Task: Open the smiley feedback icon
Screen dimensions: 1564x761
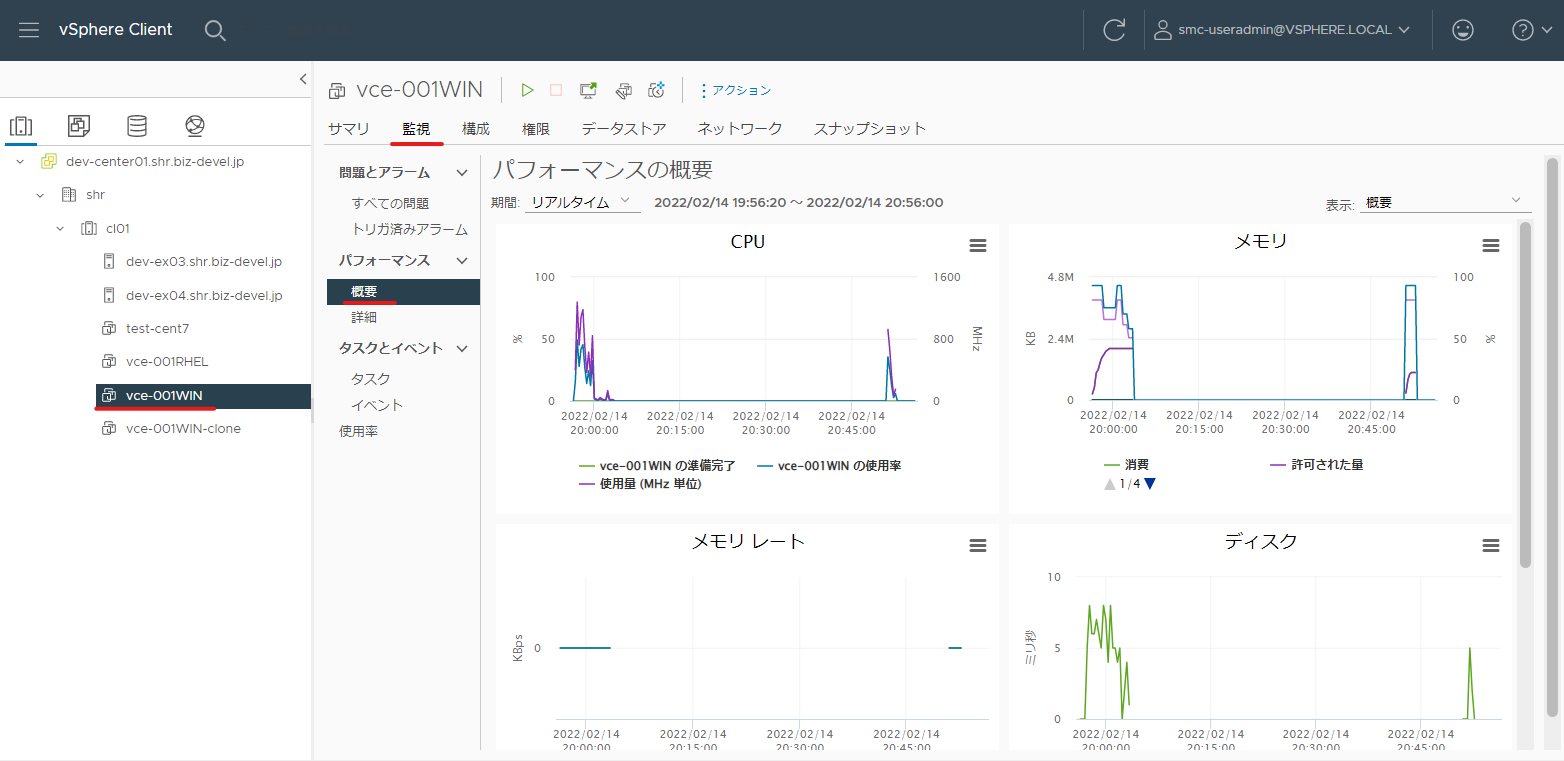Action: coord(1463,30)
